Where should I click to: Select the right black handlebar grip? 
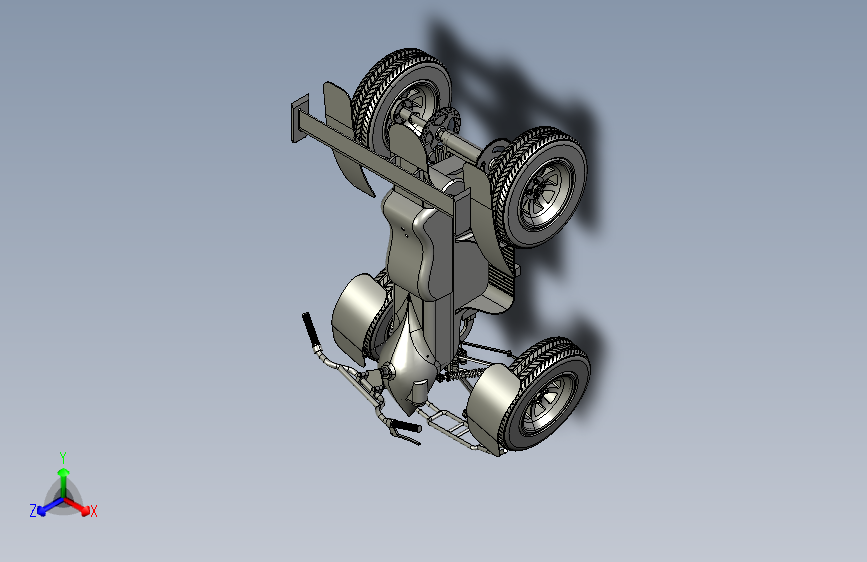click(406, 427)
